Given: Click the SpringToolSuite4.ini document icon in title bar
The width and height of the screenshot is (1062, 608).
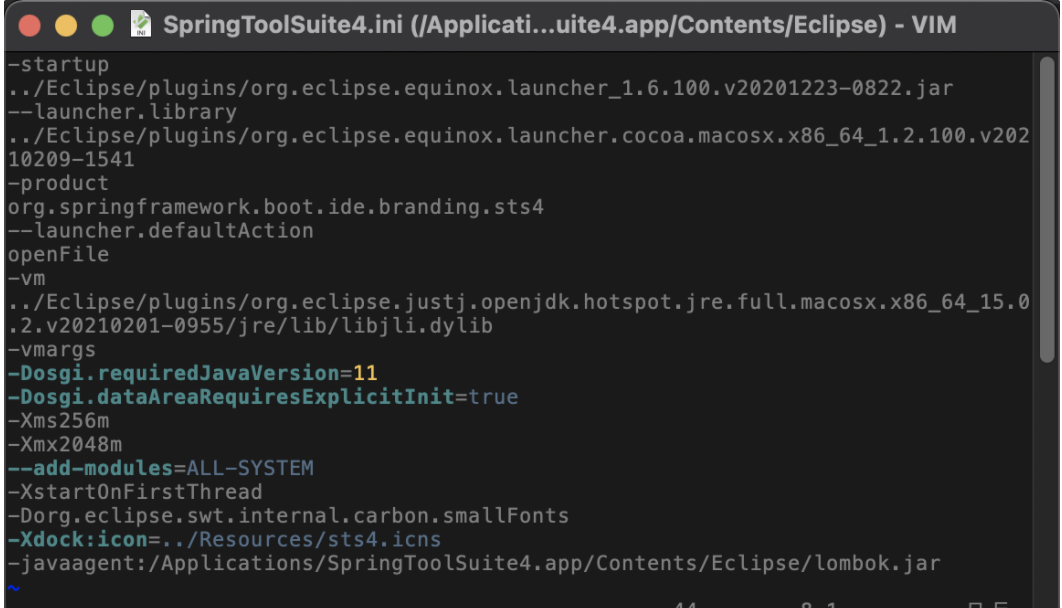Looking at the screenshot, I should click(x=141, y=24).
